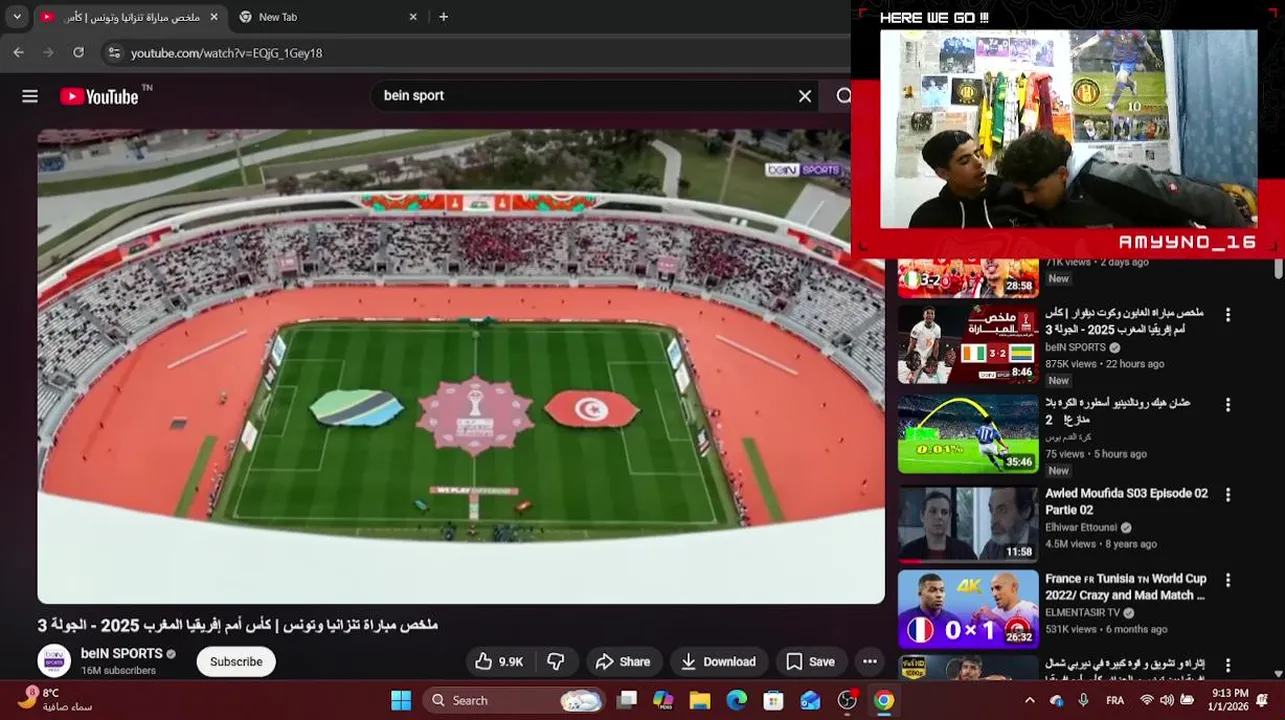The width and height of the screenshot is (1285, 720).
Task: Open "Awled Moufida S03 Episode 02" title
Action: click(1126, 501)
